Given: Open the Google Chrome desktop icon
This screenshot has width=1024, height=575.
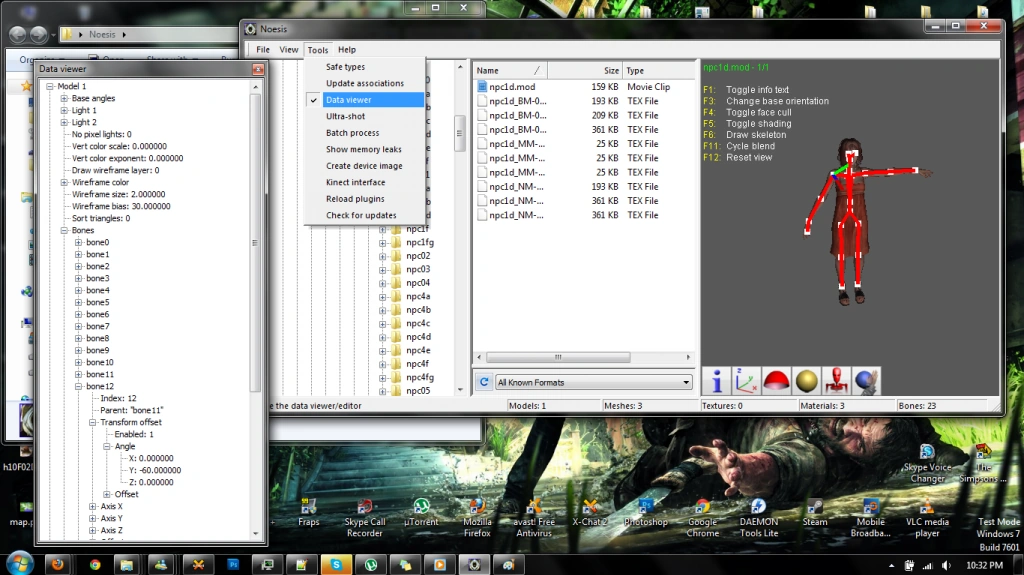Looking at the screenshot, I should [702, 518].
